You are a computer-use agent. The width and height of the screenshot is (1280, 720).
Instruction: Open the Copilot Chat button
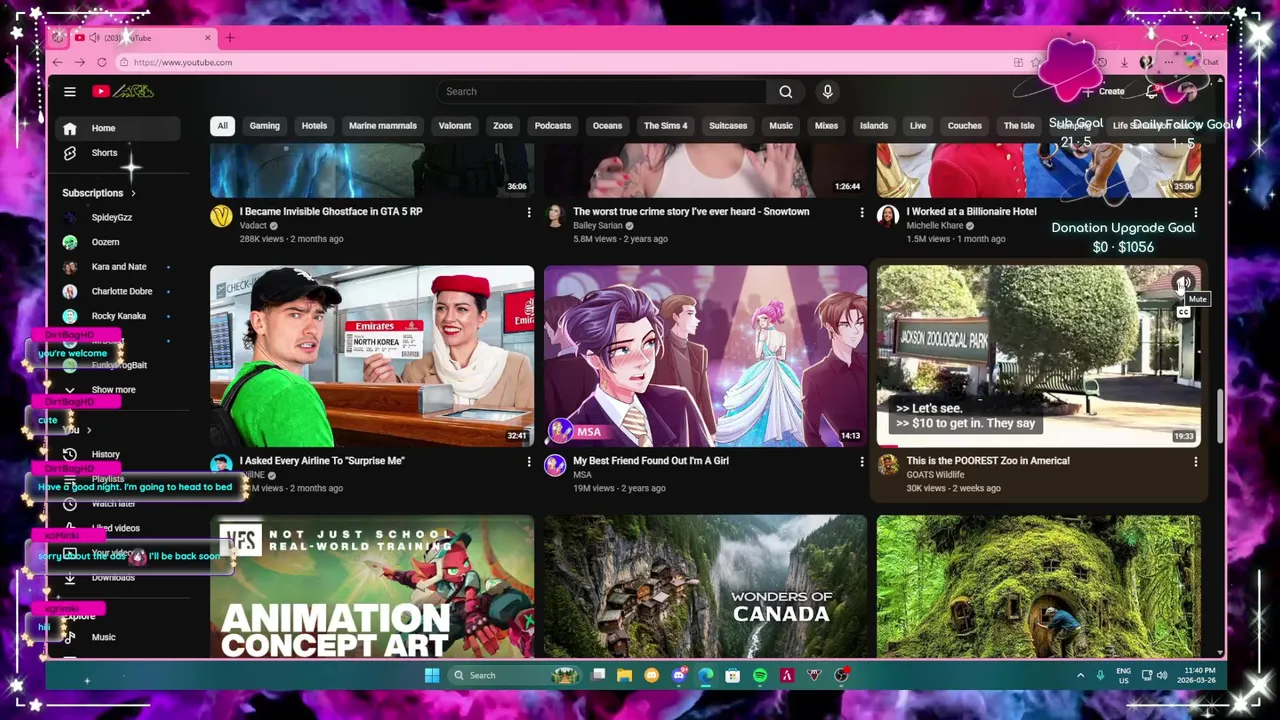pos(1203,62)
